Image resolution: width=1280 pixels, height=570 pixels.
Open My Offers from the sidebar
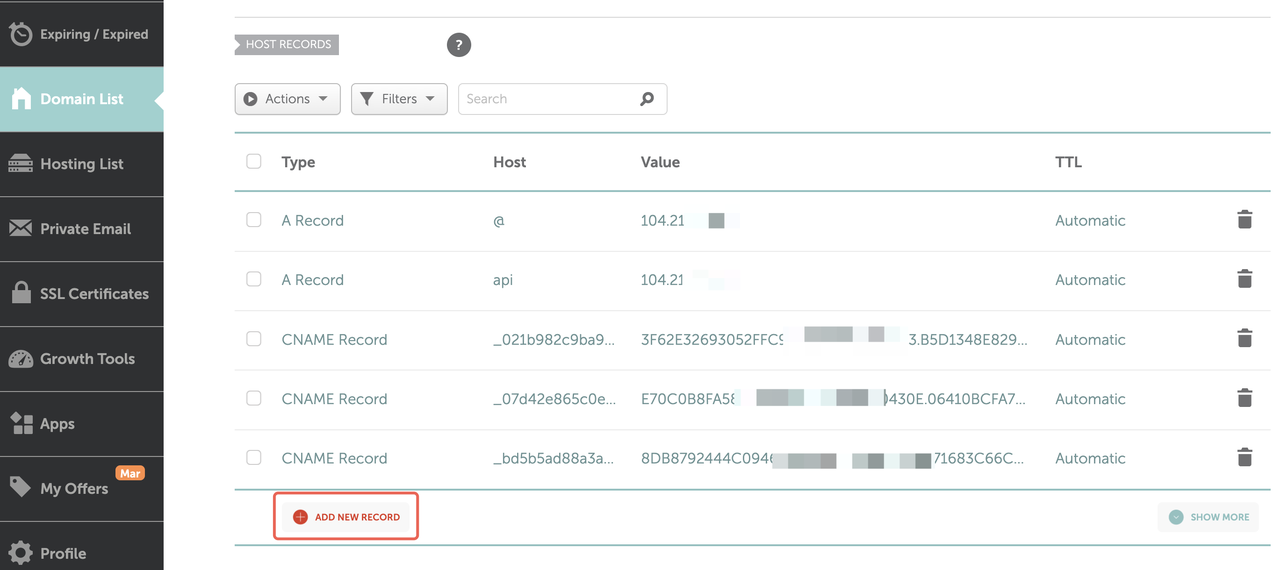81,489
